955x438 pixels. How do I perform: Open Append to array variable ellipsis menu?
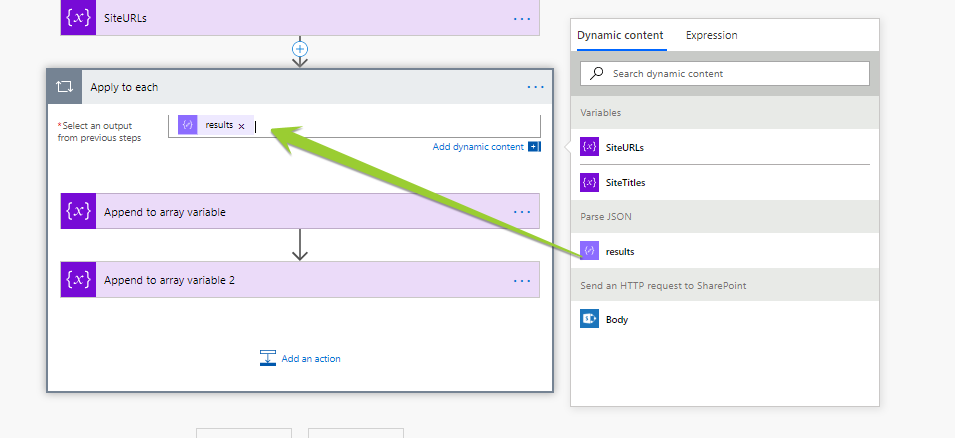[x=521, y=212]
